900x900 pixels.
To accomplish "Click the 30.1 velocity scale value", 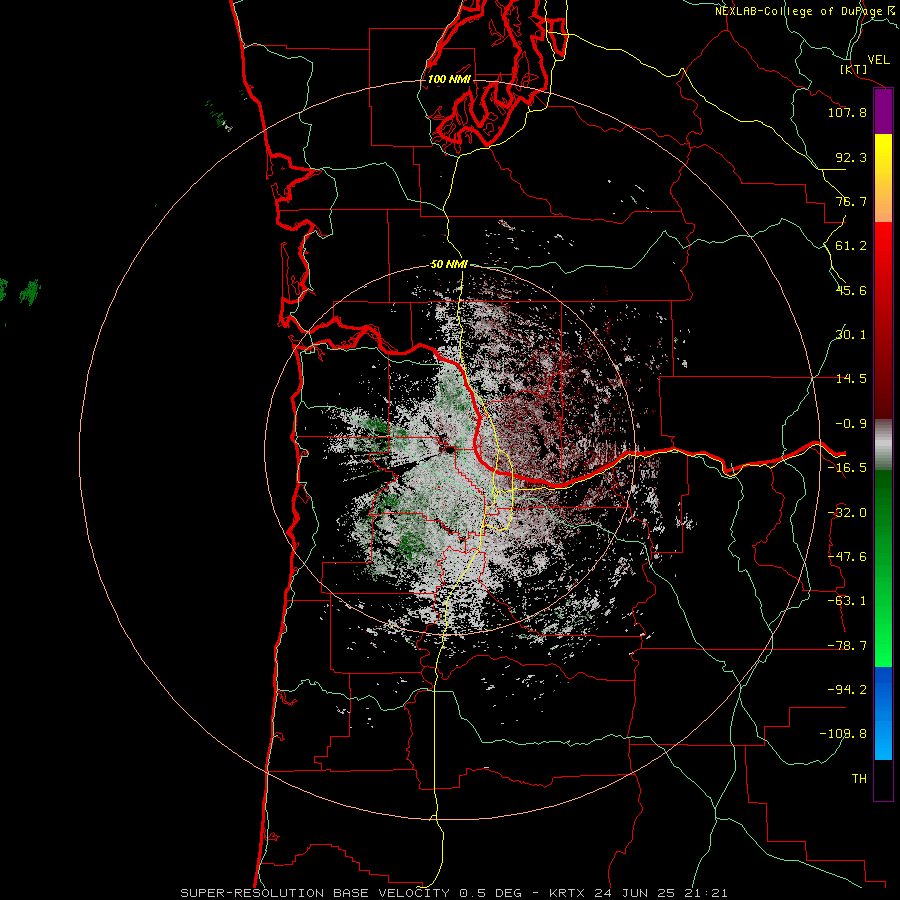I will click(x=851, y=335).
